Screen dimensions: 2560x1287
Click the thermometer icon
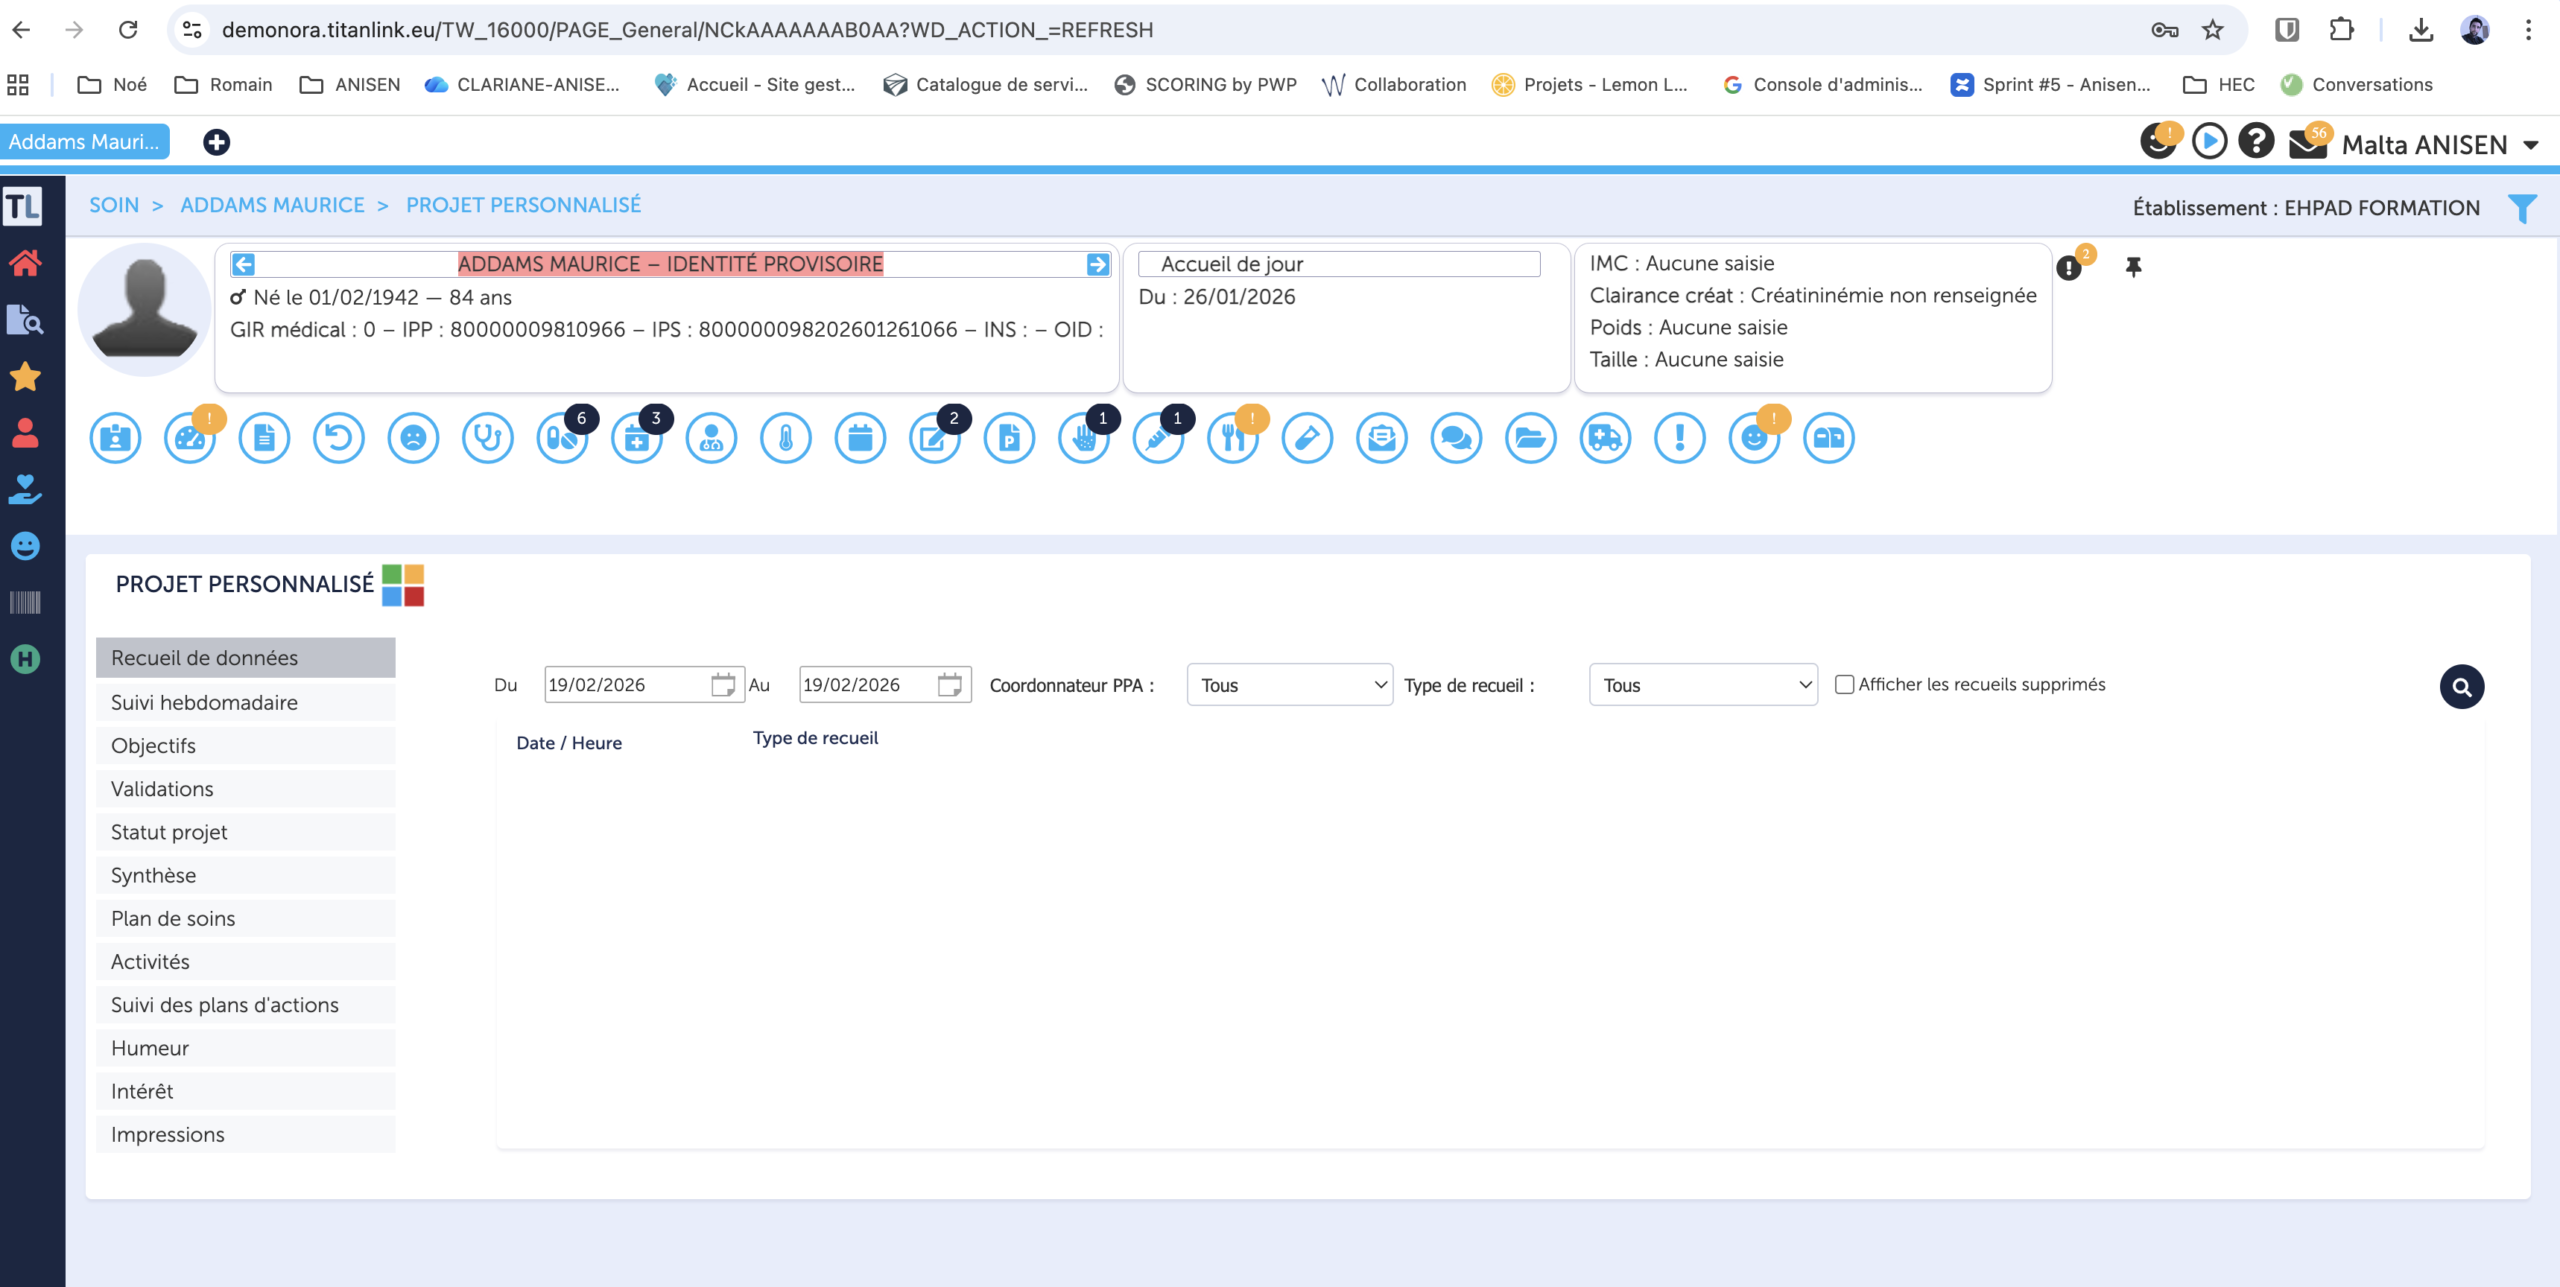[x=786, y=438]
